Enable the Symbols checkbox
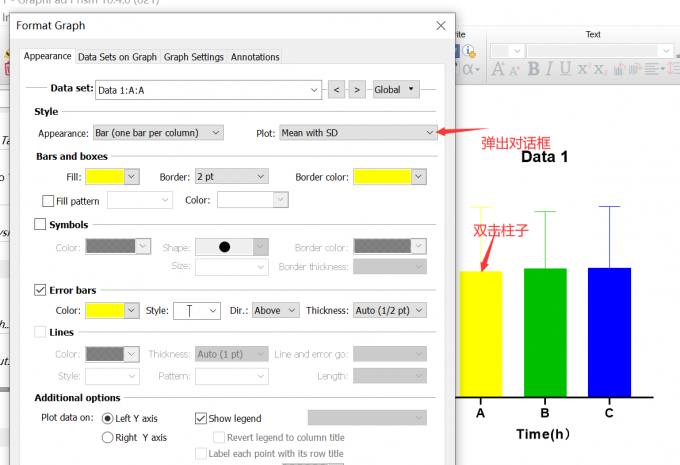Viewport: 680px width, 465px height. [41, 224]
